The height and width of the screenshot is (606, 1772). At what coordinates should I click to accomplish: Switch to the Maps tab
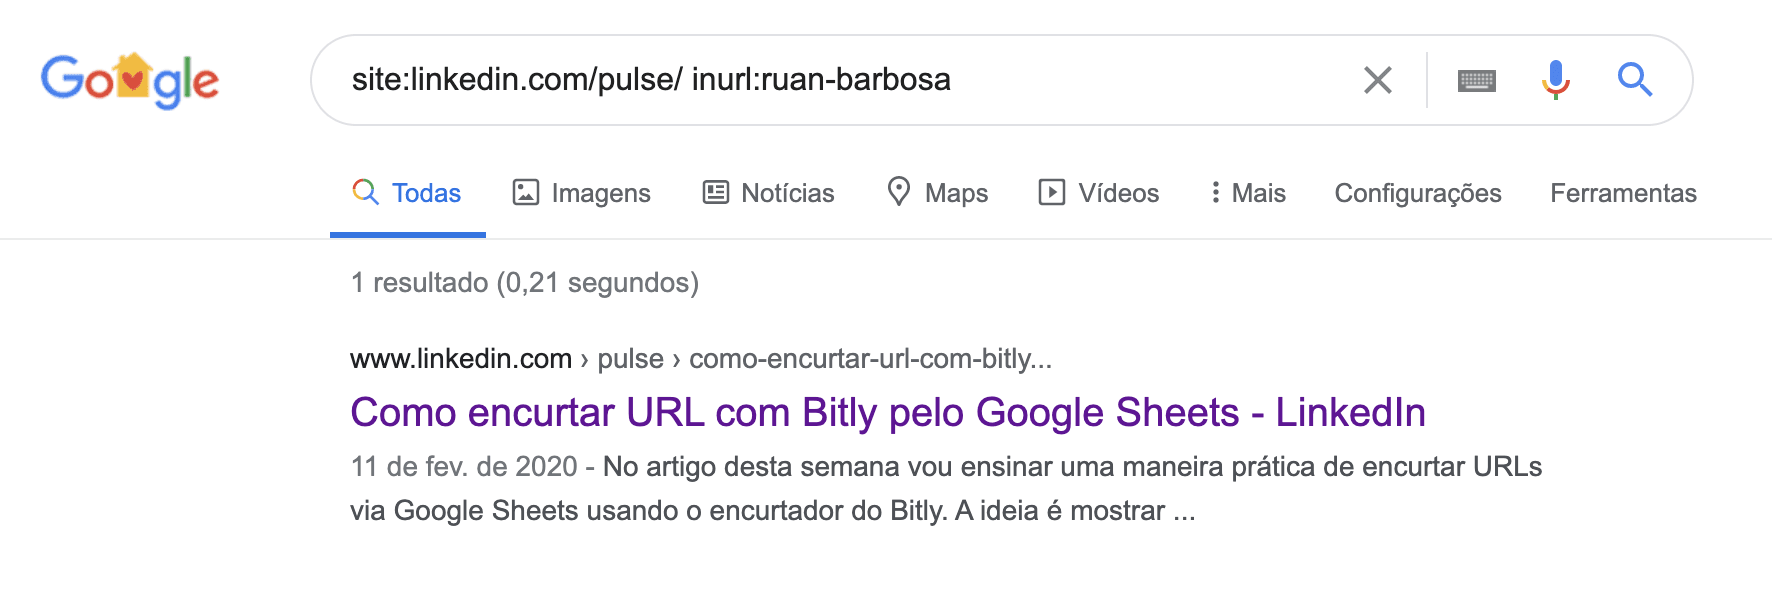point(938,193)
